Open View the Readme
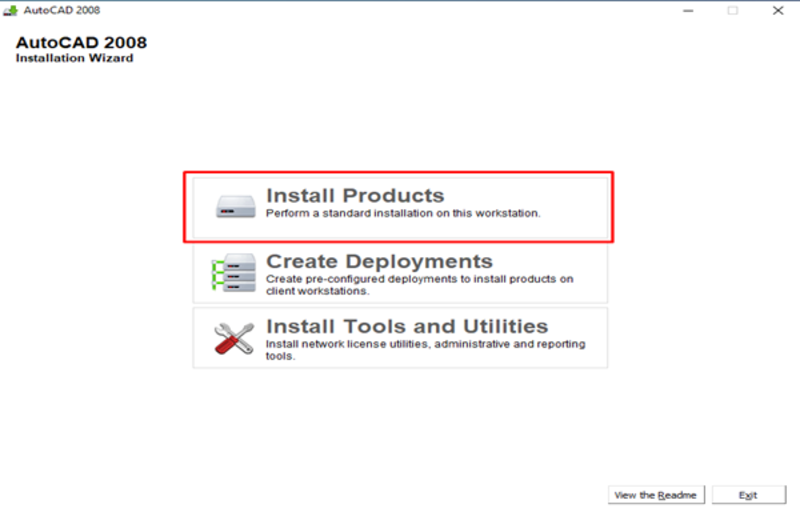The width and height of the screenshot is (800, 516). [656, 495]
